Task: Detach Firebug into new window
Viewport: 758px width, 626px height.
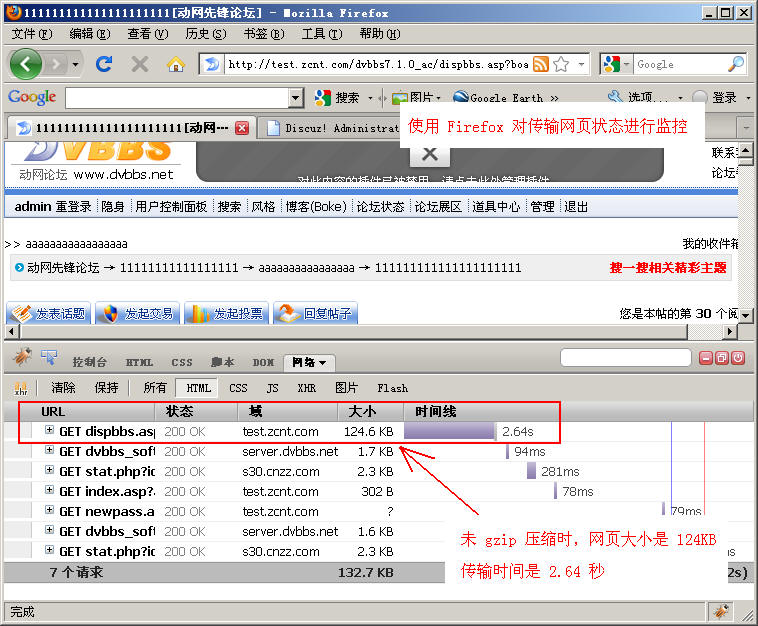Action: [722, 358]
